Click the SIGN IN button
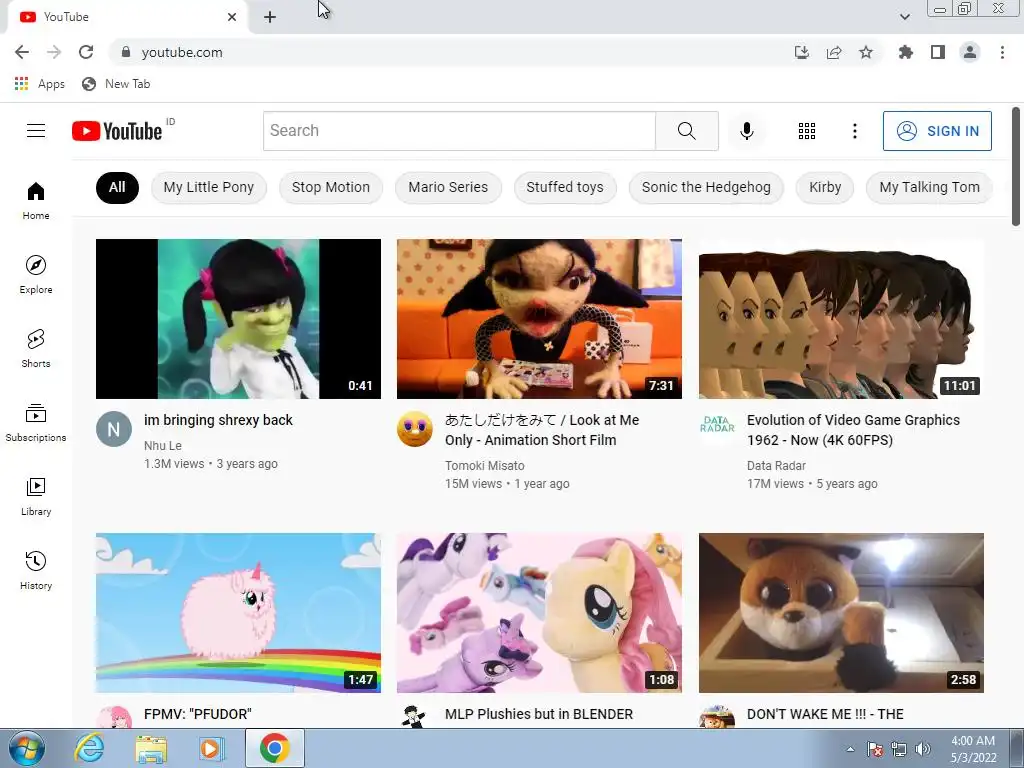 [937, 131]
